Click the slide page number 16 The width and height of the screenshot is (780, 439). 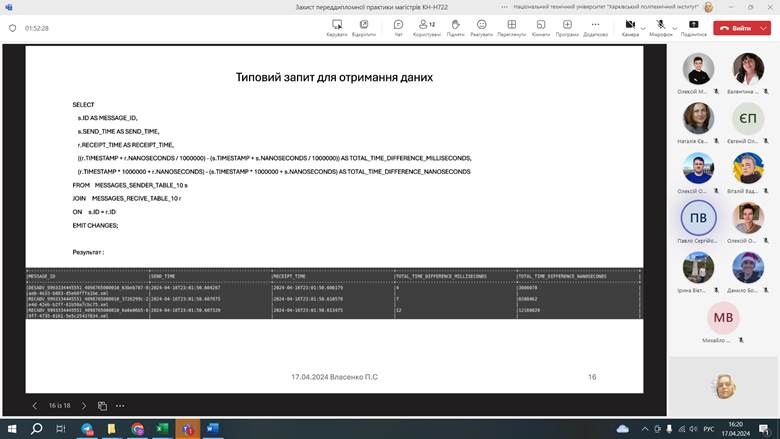[x=592, y=377]
